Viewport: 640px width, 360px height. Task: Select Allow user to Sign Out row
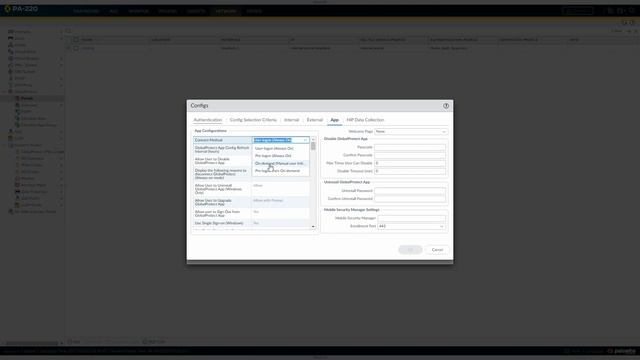coord(251,213)
